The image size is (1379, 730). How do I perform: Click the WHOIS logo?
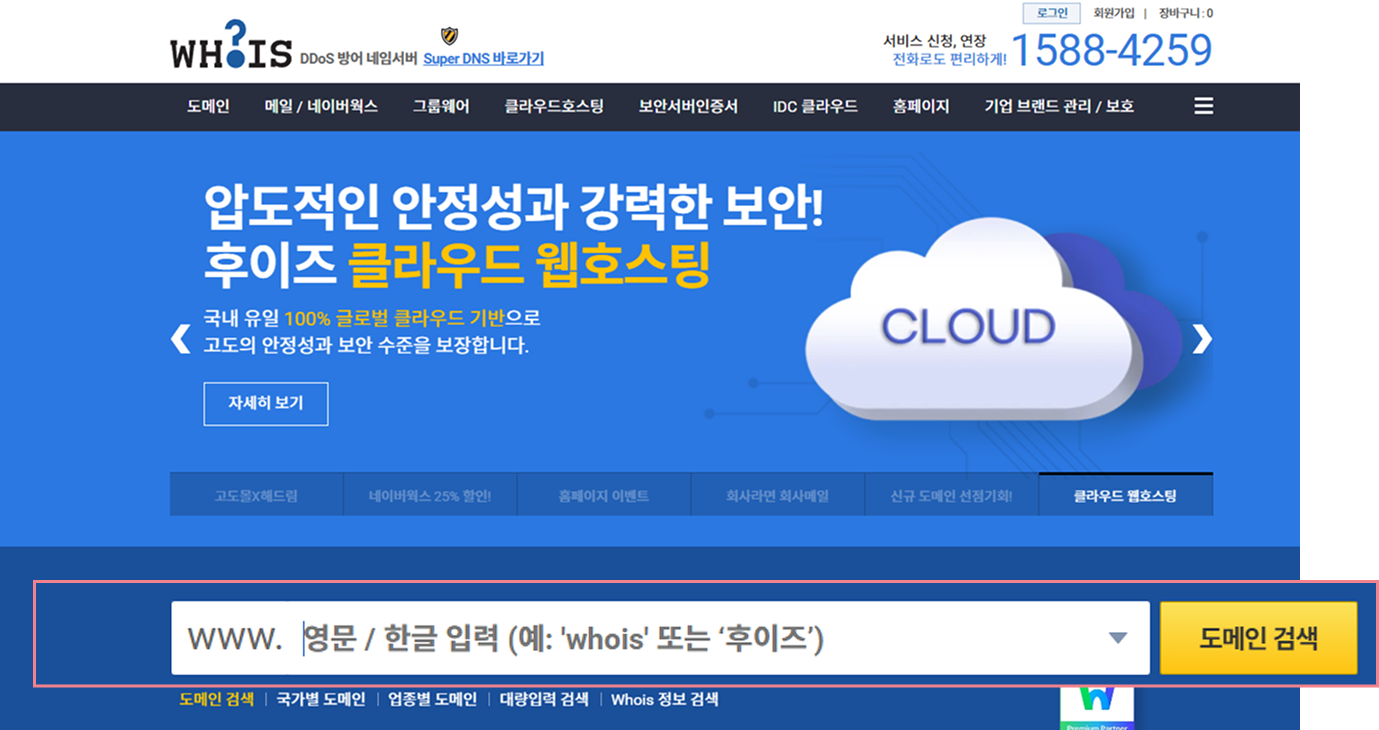click(231, 46)
